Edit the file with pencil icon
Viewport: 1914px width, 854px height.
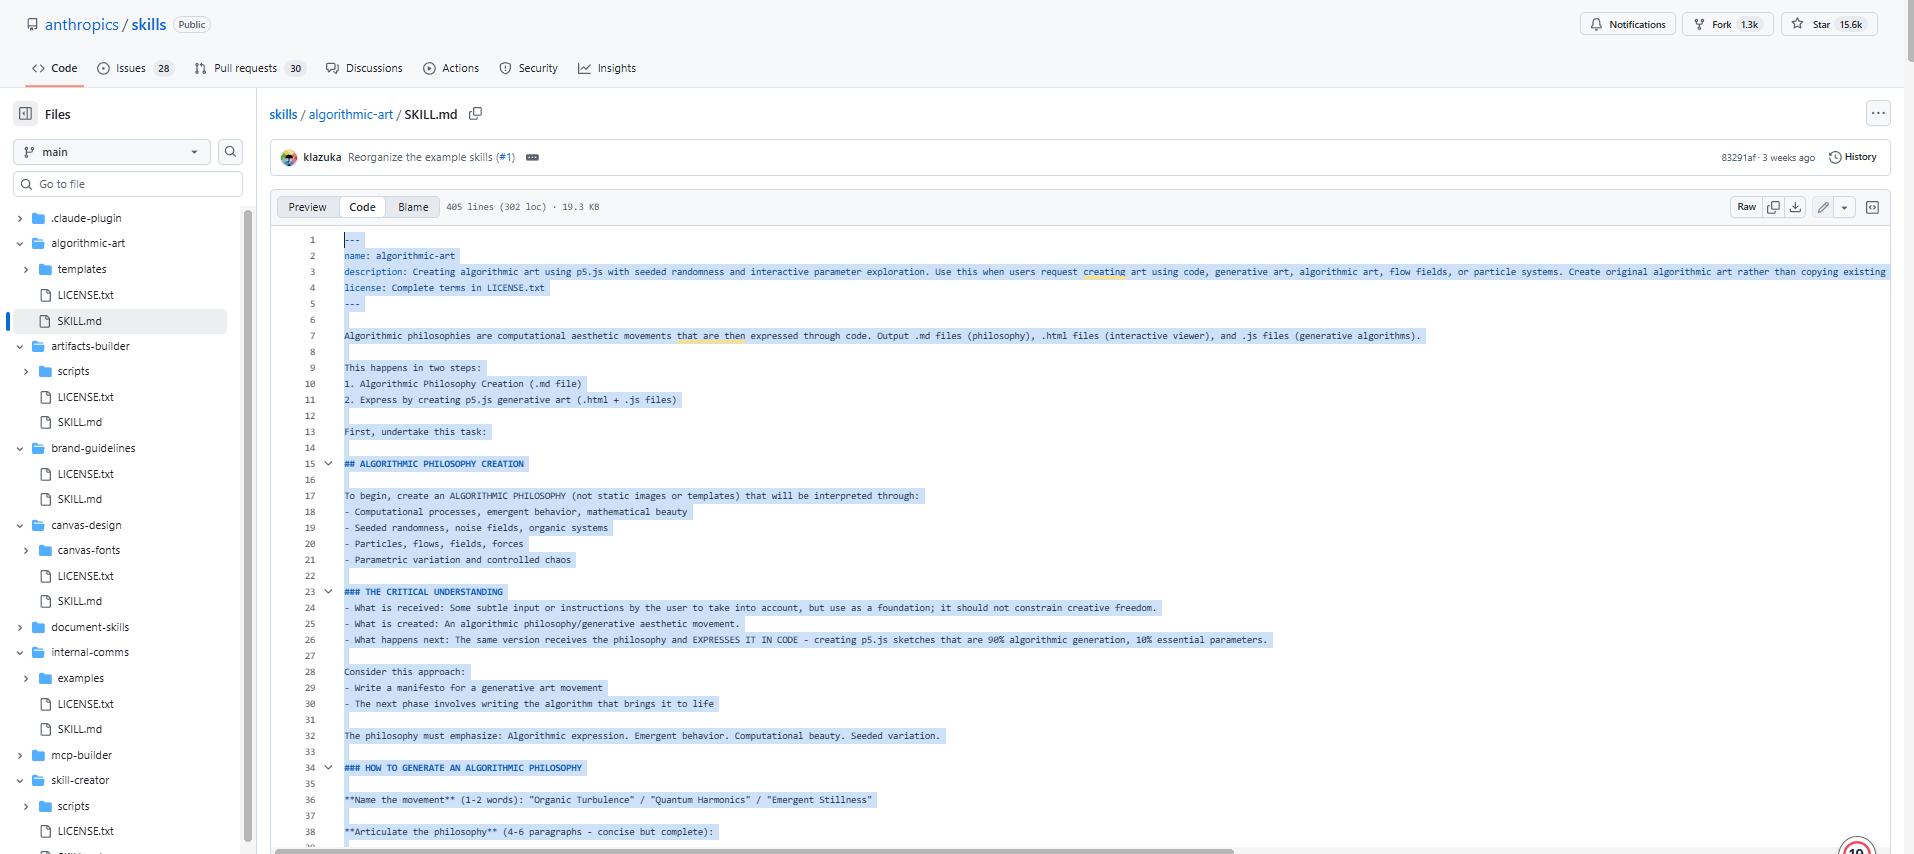1823,207
